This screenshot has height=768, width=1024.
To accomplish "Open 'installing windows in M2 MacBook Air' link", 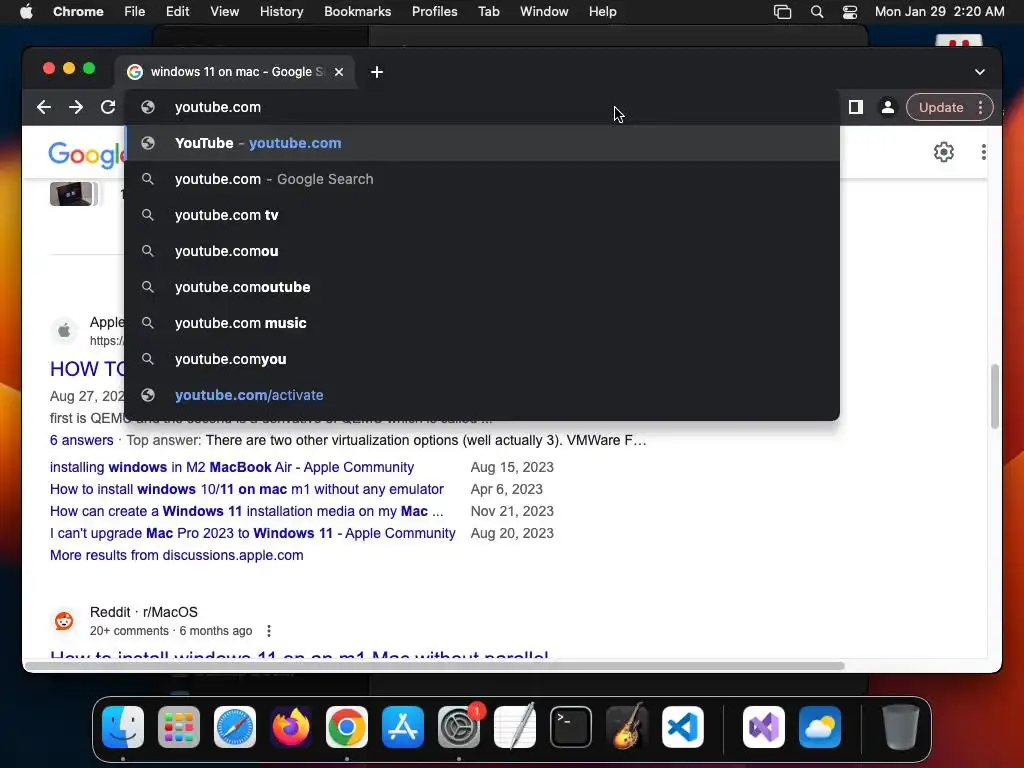I will coord(232,467).
